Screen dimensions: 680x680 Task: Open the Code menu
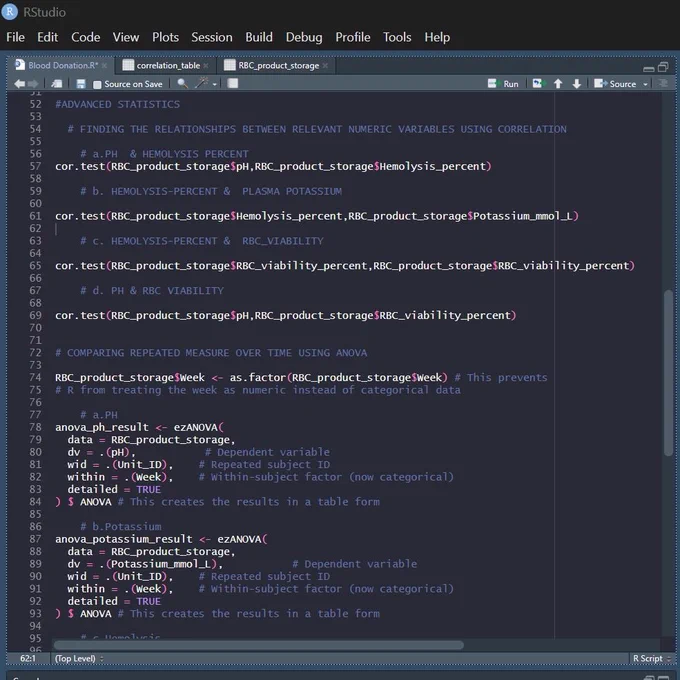85,37
